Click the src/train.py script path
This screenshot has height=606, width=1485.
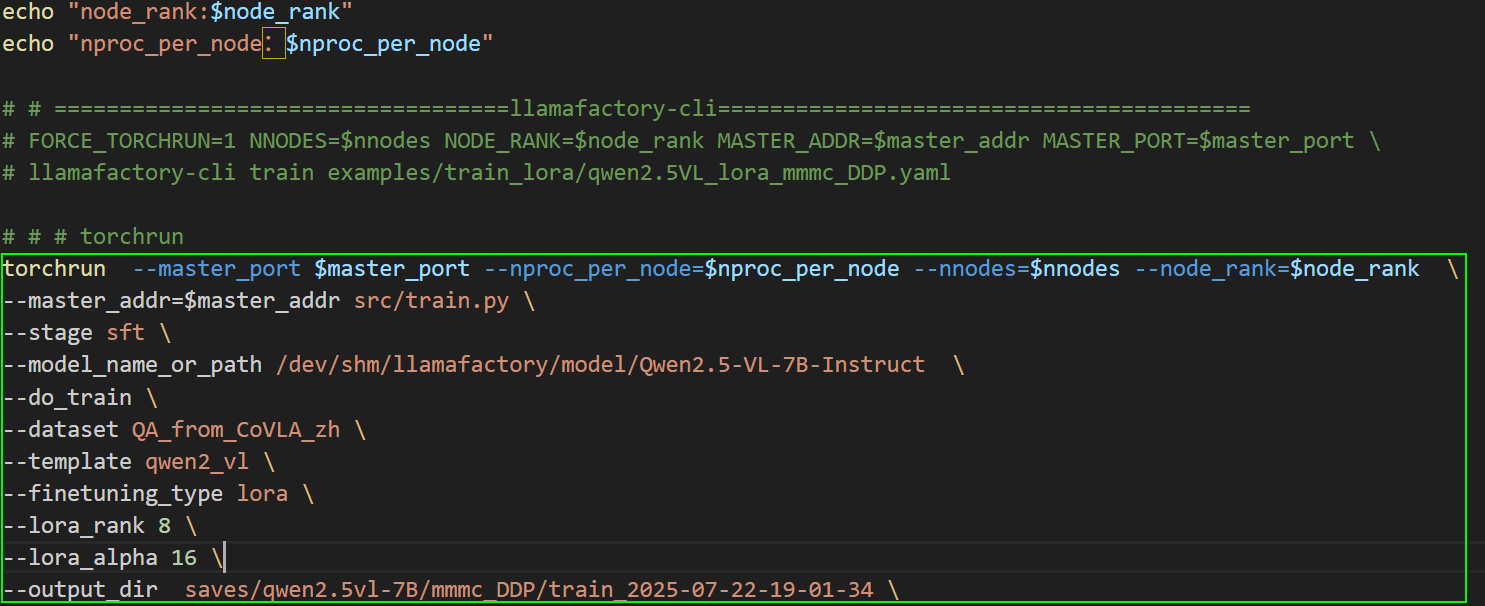(432, 301)
